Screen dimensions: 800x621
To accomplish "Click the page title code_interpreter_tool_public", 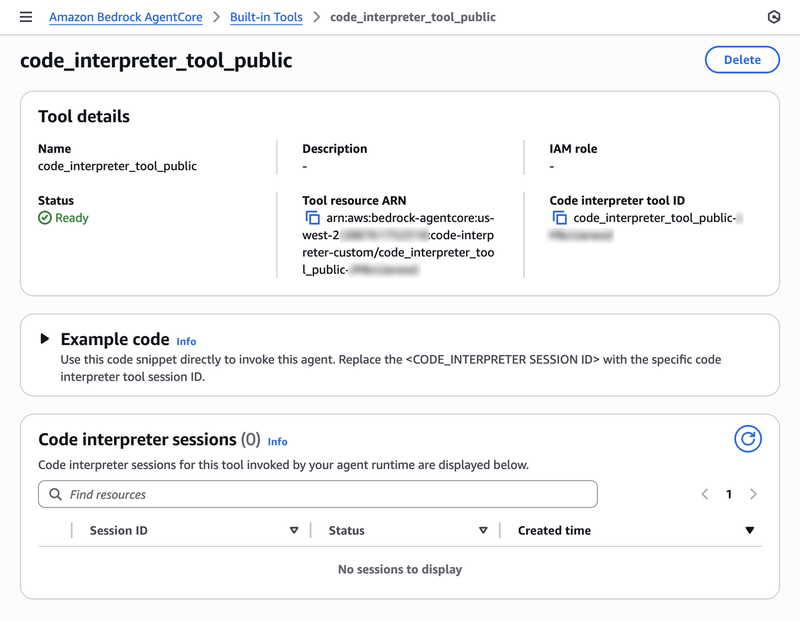I will (156, 60).
